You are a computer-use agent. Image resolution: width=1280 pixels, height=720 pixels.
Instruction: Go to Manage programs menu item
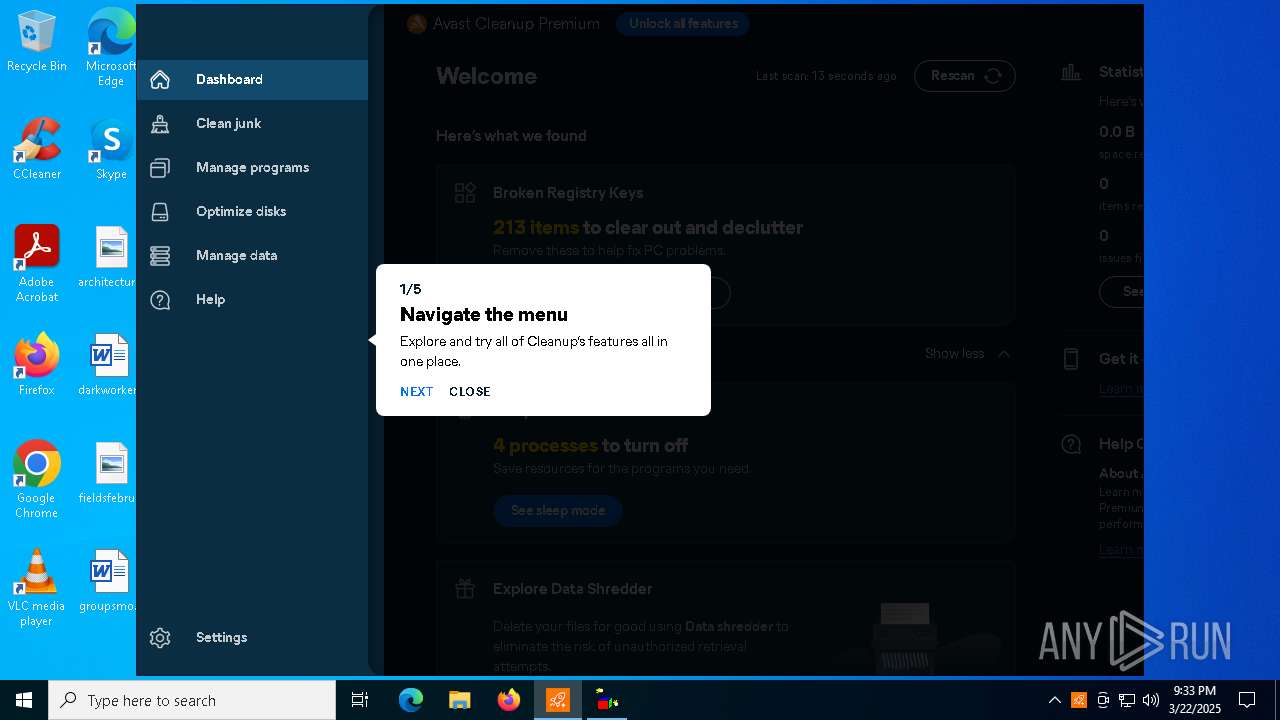pos(252,168)
